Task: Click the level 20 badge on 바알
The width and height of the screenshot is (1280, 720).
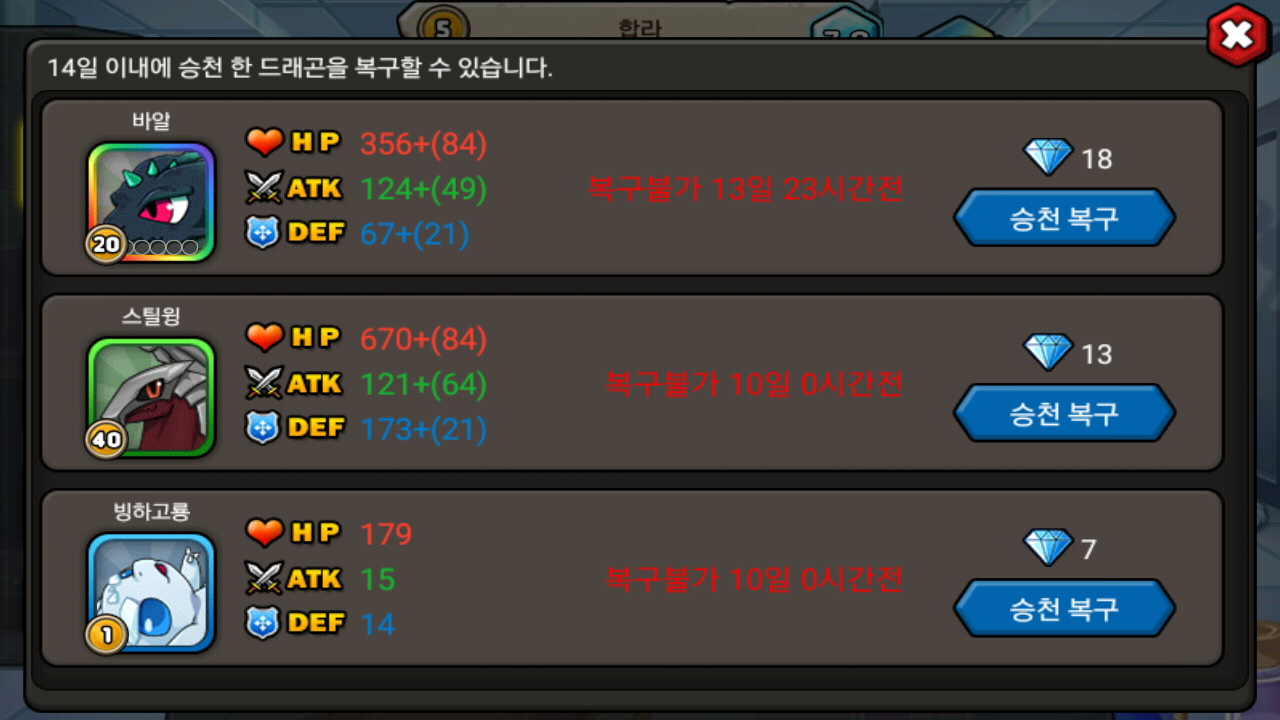Action: [106, 244]
